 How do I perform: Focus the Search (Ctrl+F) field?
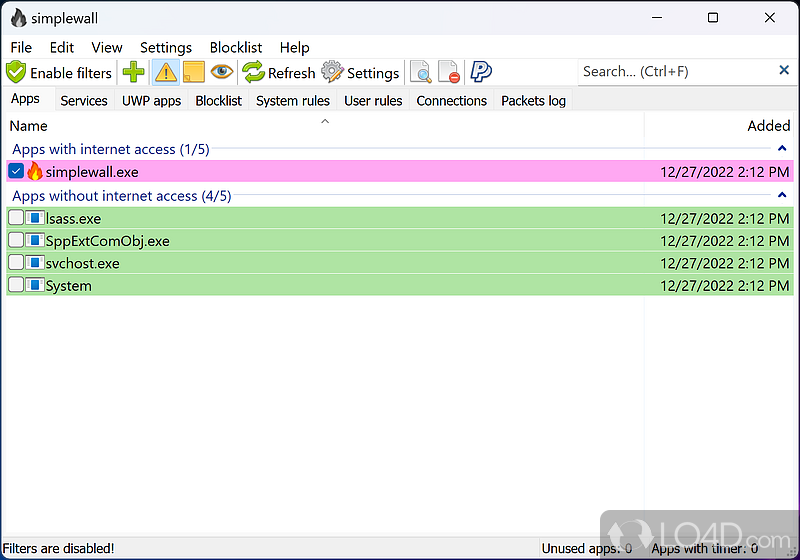[677, 71]
